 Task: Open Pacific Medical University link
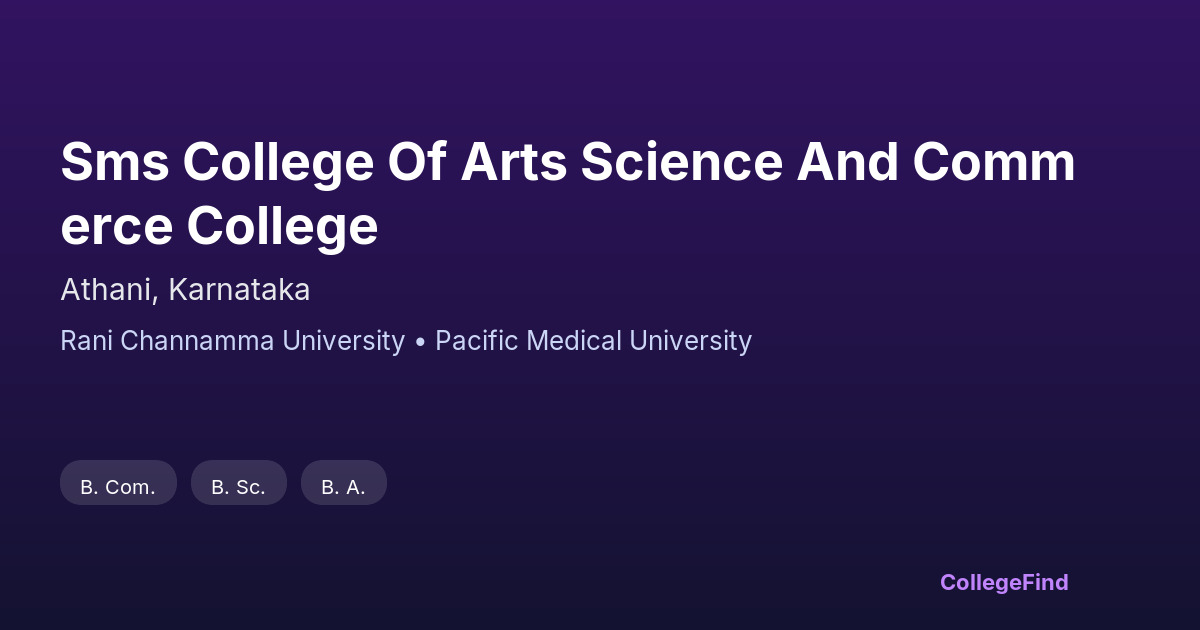click(x=593, y=341)
